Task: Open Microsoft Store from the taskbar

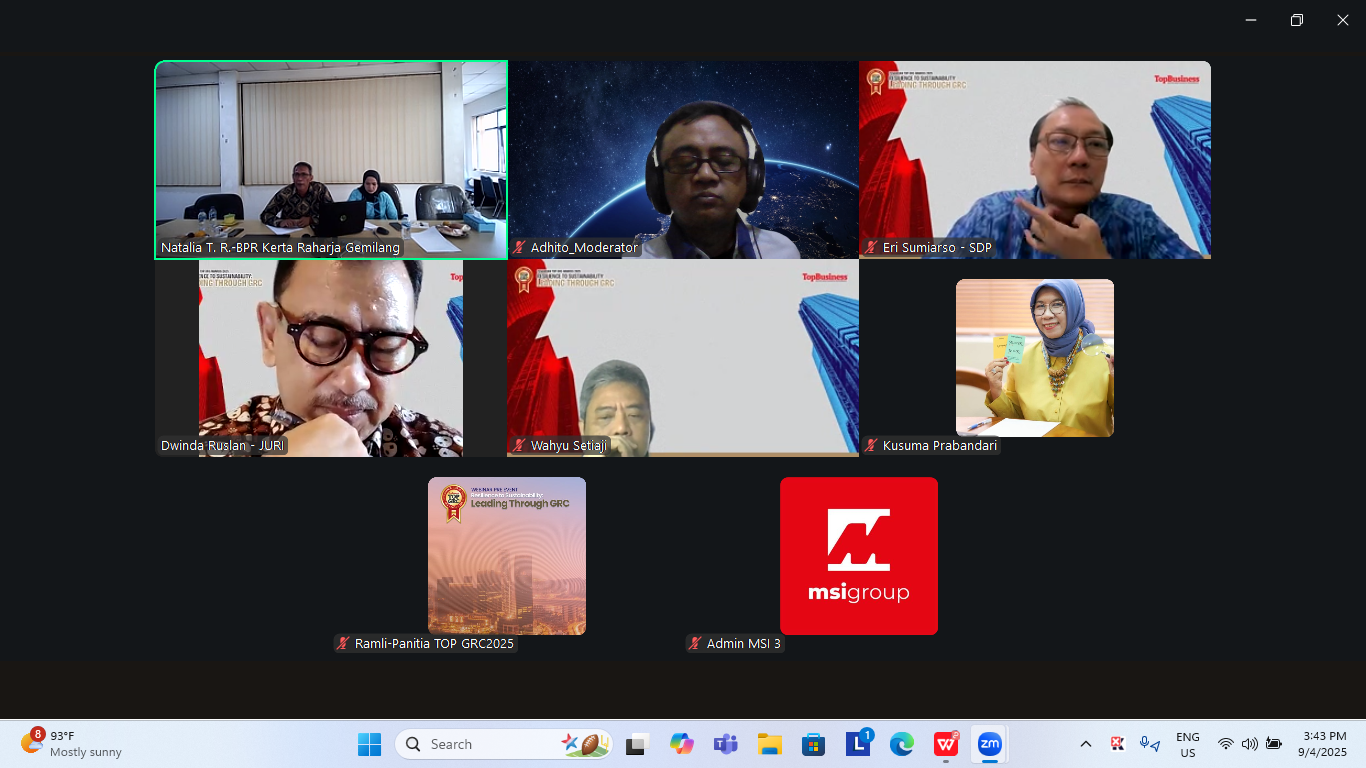Action: click(x=813, y=744)
